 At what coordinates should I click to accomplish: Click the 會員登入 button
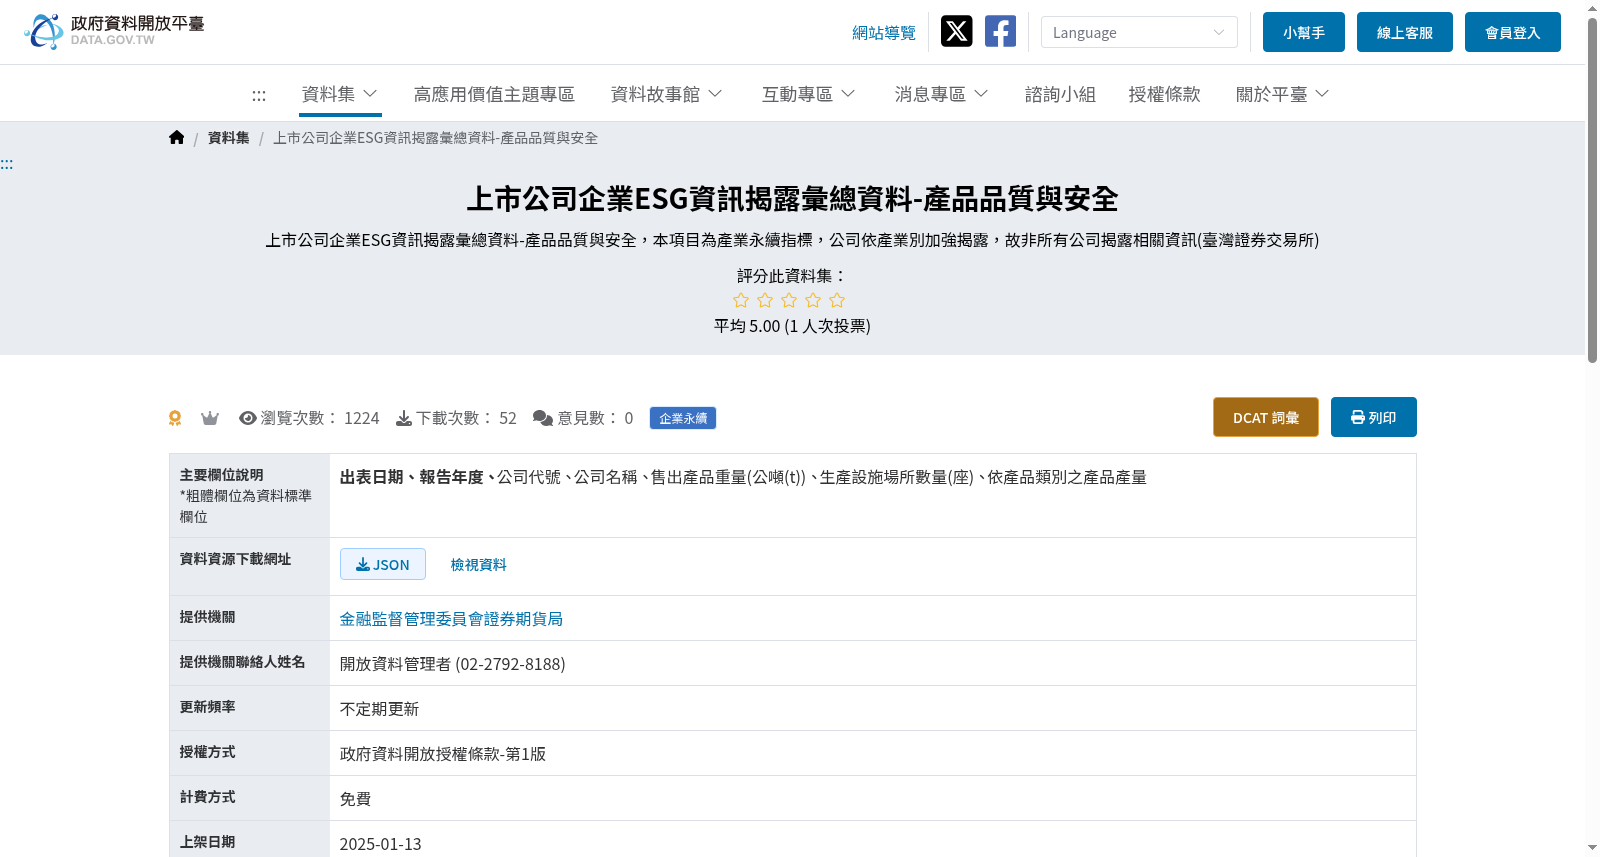tap(1513, 32)
